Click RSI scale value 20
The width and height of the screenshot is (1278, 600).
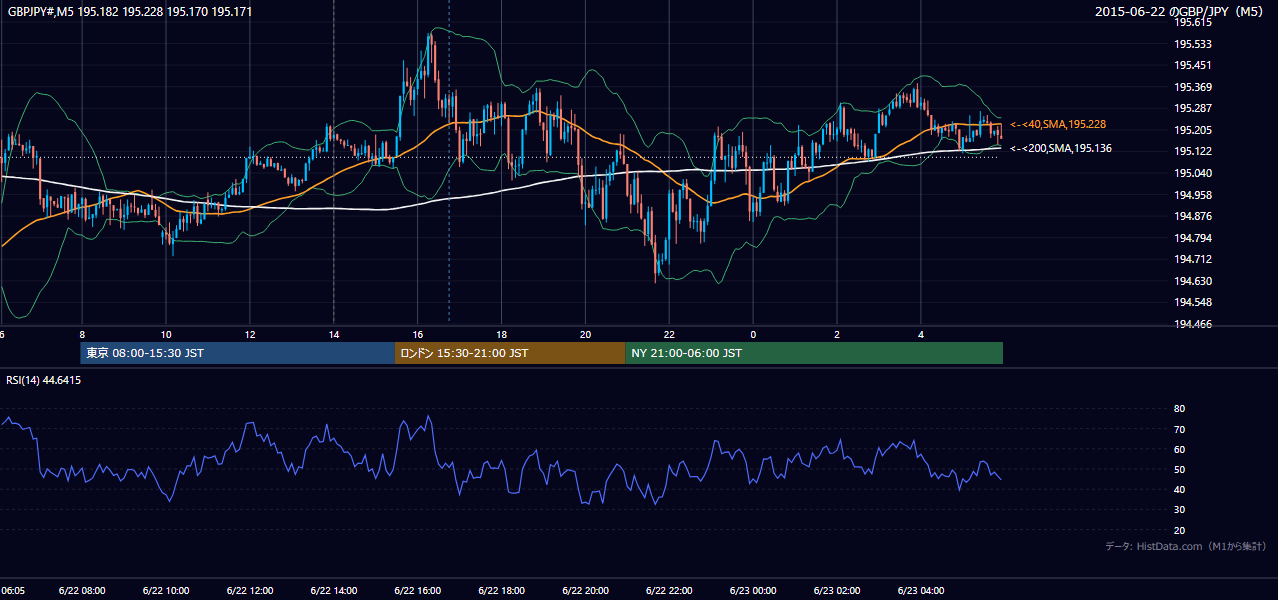(1179, 530)
